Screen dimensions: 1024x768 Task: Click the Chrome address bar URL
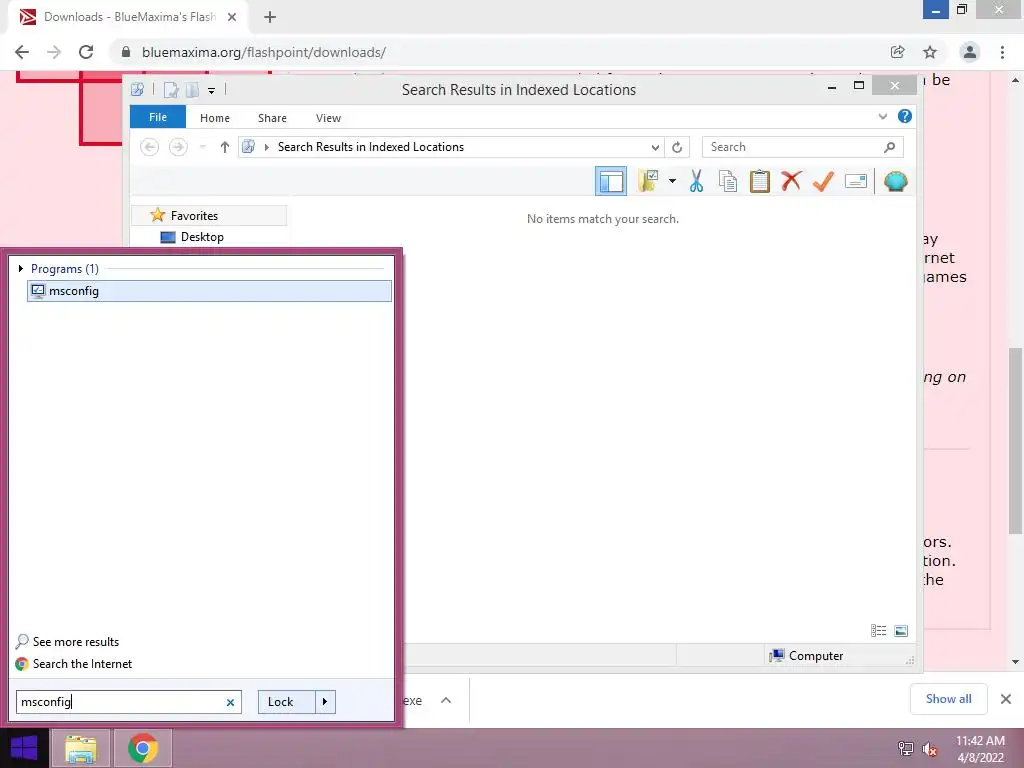(x=264, y=52)
